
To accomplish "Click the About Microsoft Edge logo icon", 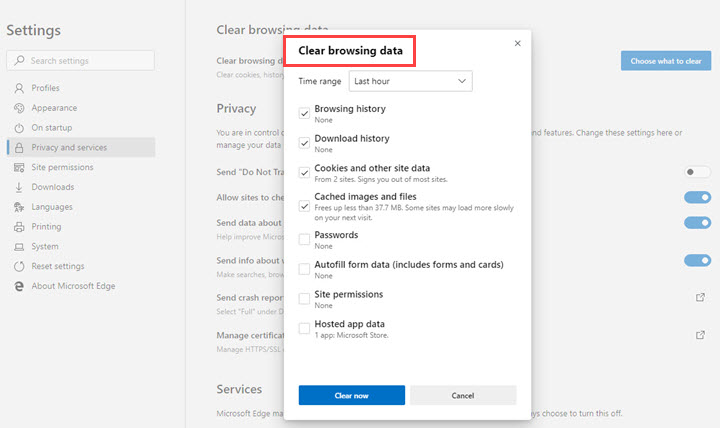I will pos(19,286).
